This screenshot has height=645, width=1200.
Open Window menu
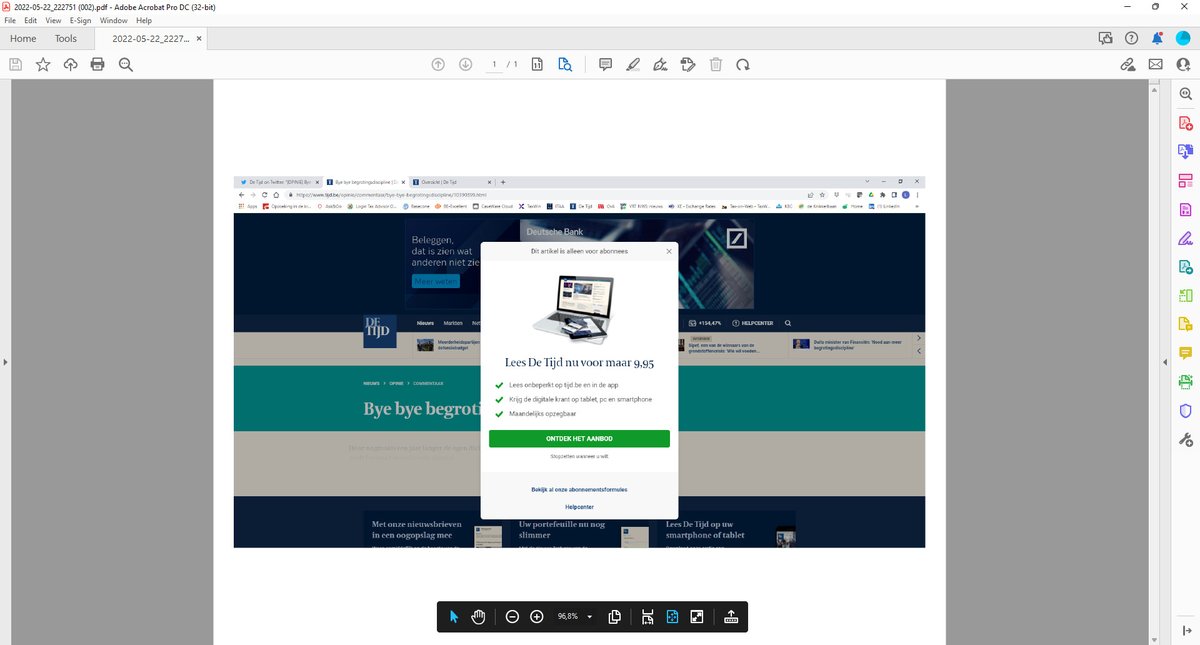click(113, 20)
